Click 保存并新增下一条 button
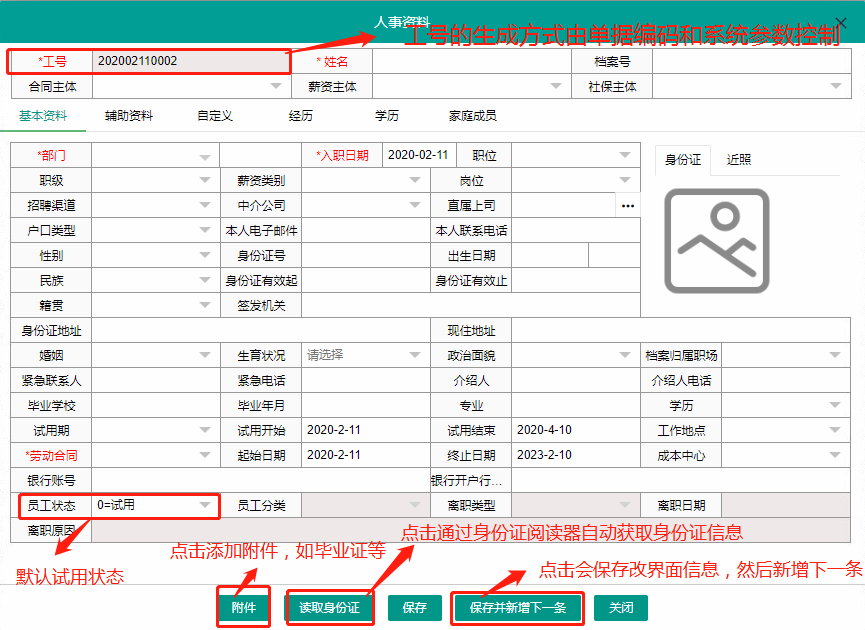865x630 pixels. tap(518, 607)
